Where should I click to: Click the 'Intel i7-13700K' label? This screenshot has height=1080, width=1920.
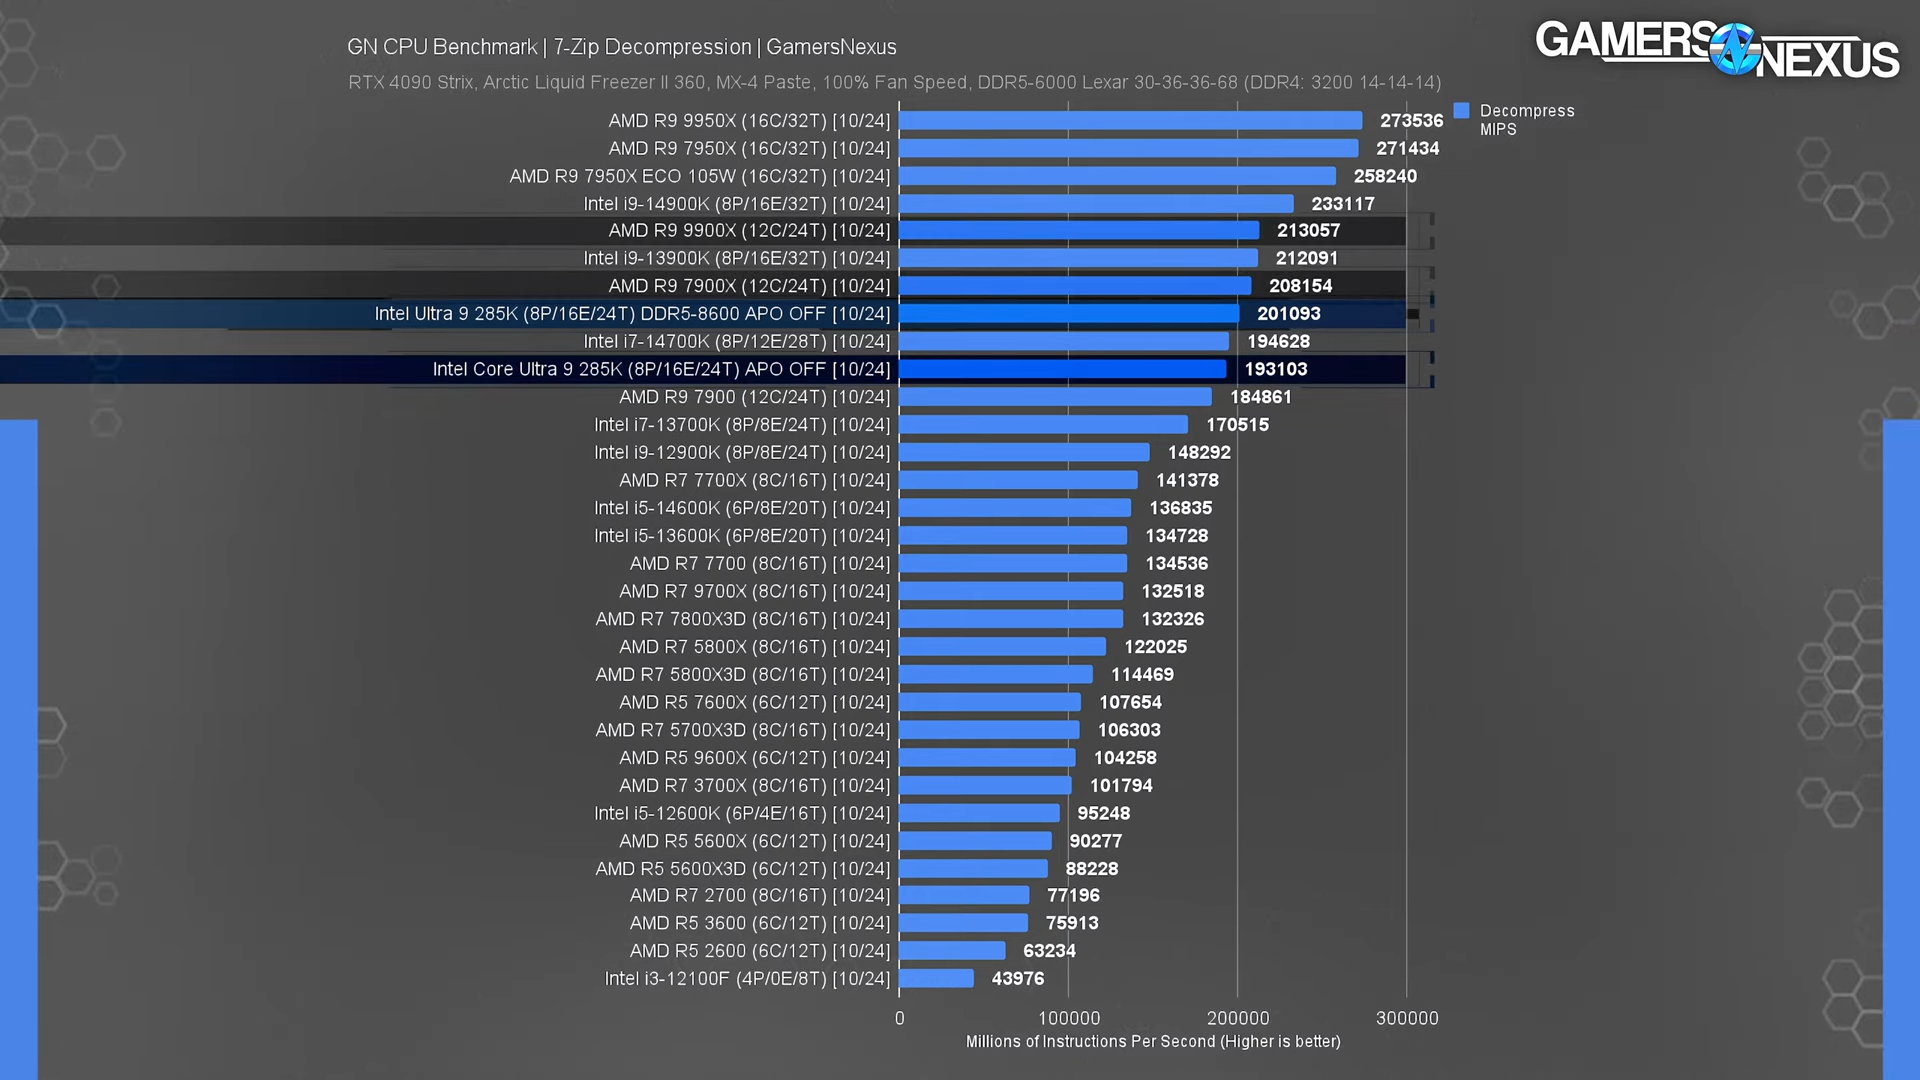click(742, 425)
